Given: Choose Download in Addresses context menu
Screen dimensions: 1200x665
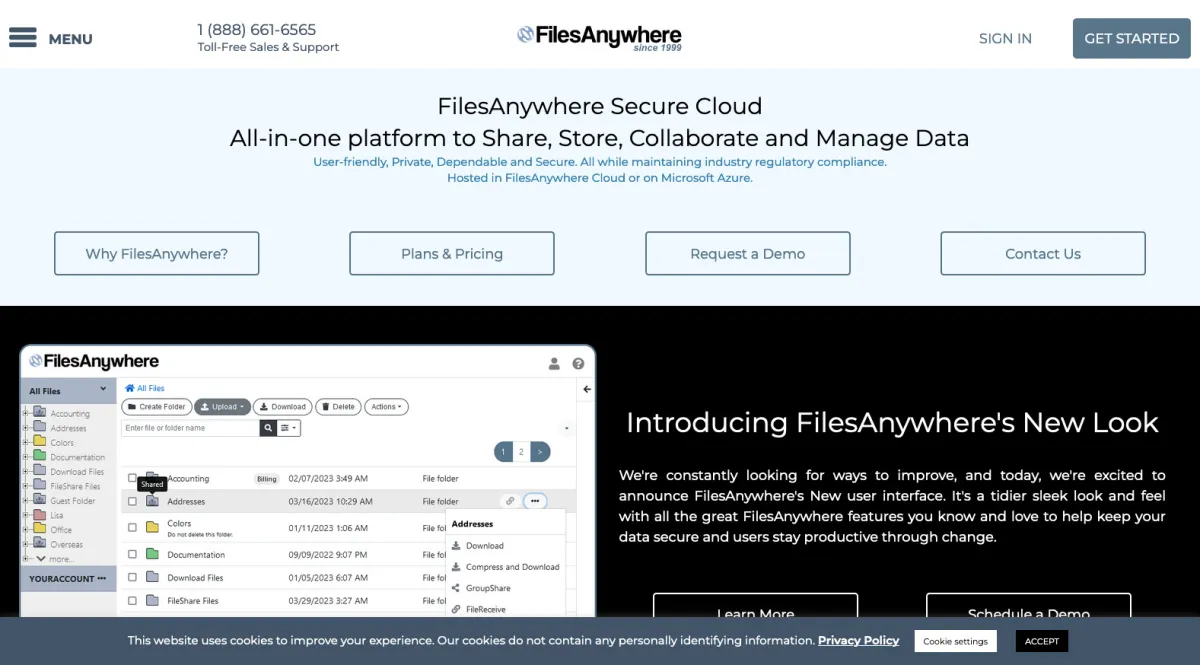Looking at the screenshot, I should [x=485, y=545].
